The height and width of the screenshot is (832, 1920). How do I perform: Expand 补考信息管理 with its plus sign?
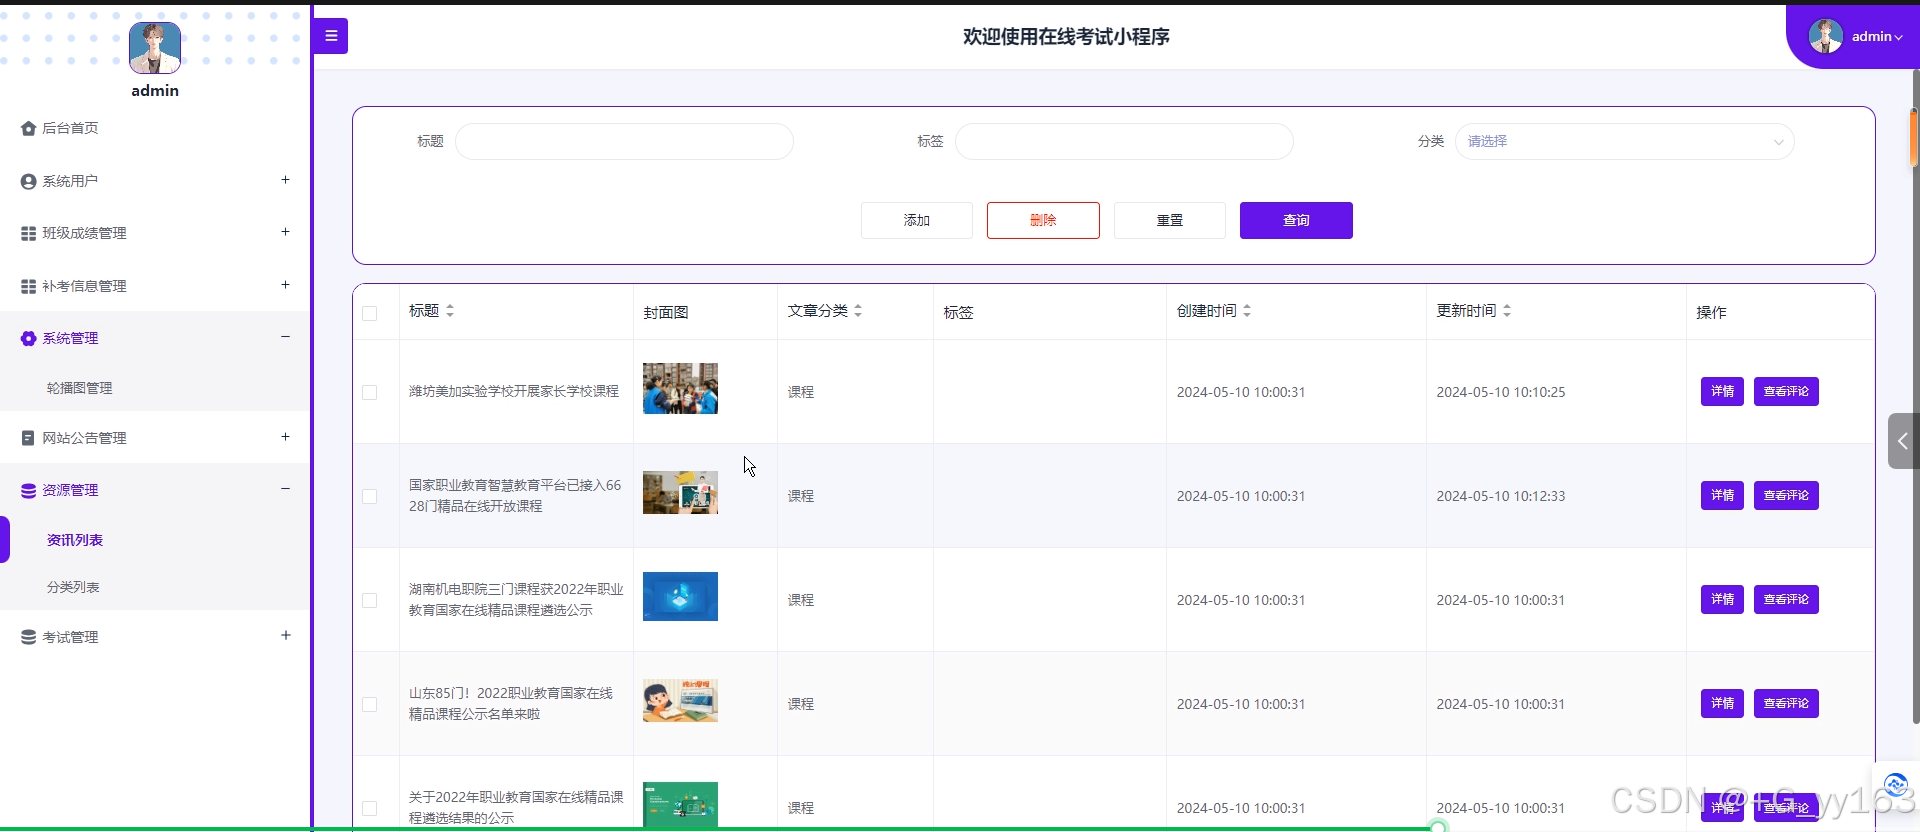[x=285, y=285]
